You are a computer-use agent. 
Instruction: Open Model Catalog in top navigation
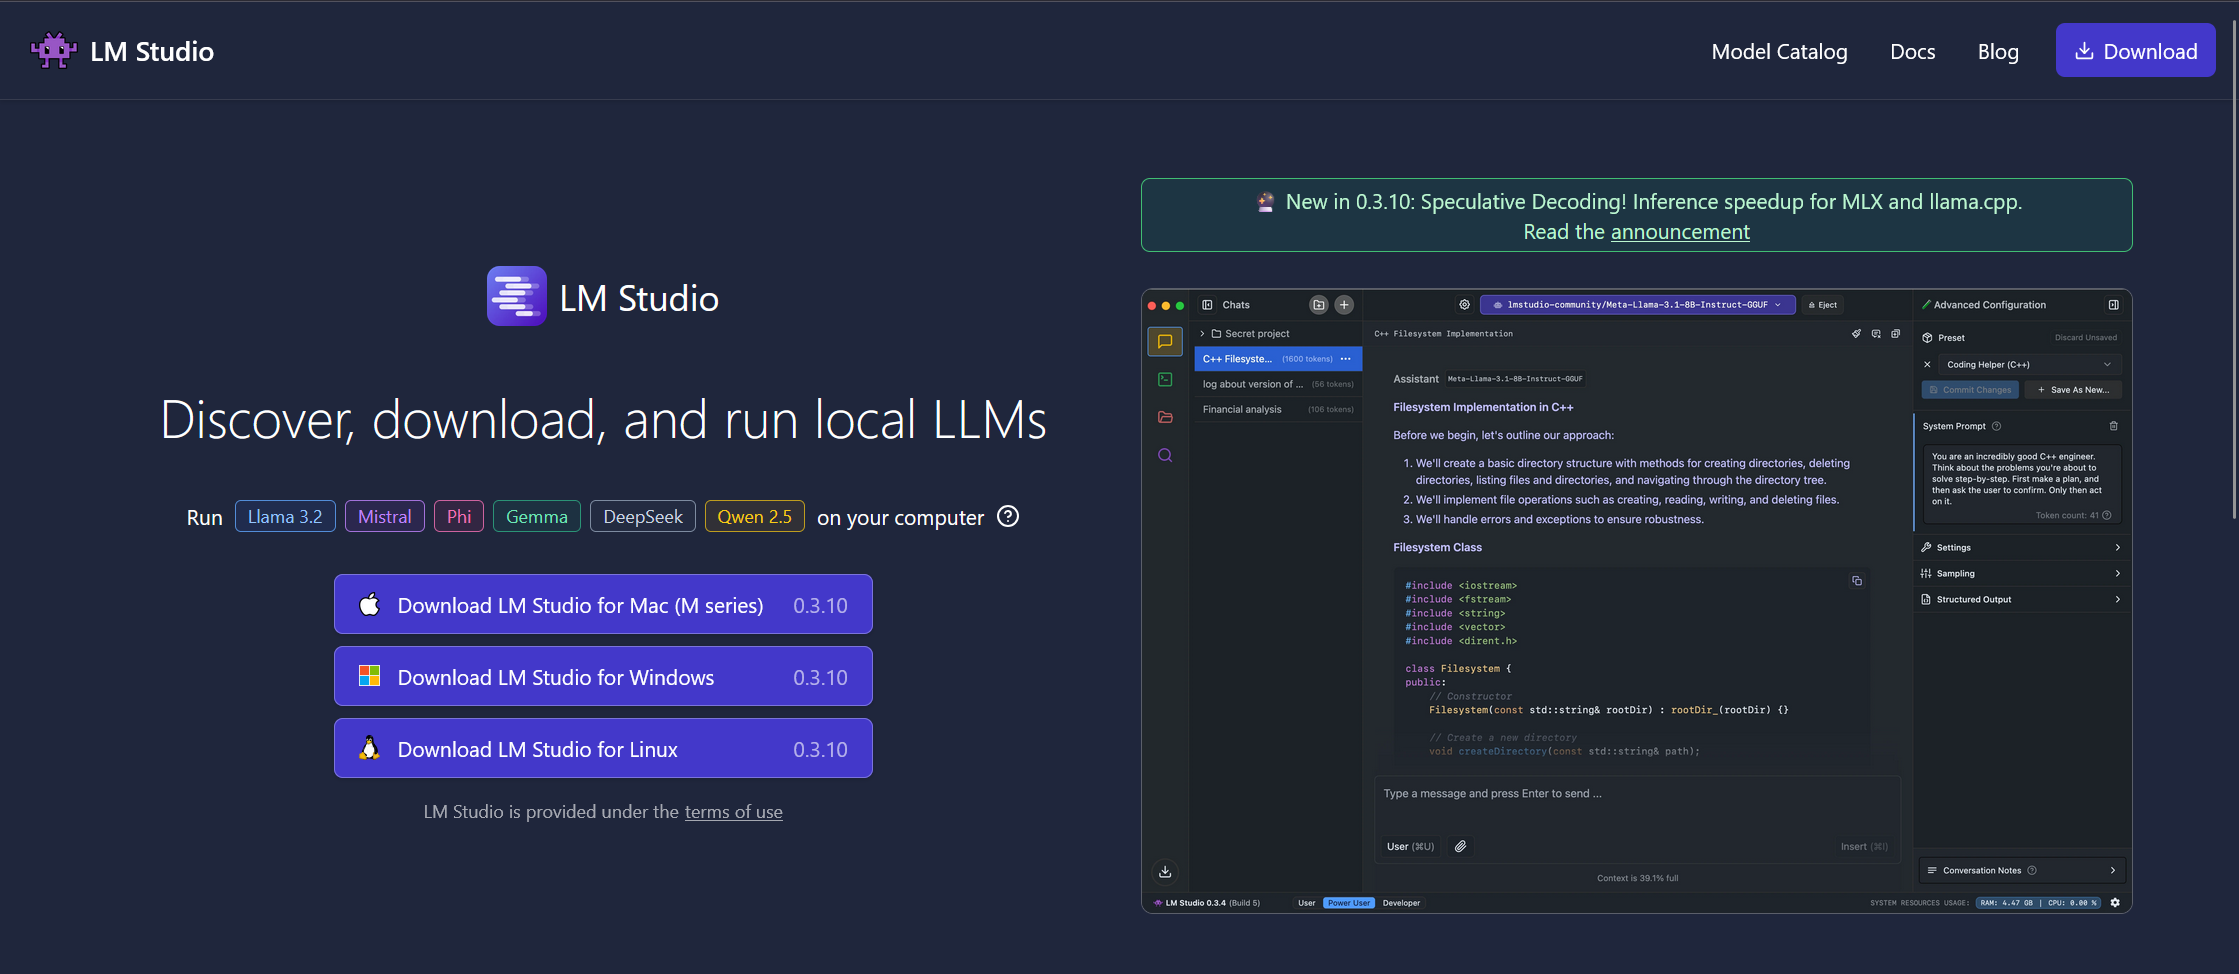(1779, 51)
